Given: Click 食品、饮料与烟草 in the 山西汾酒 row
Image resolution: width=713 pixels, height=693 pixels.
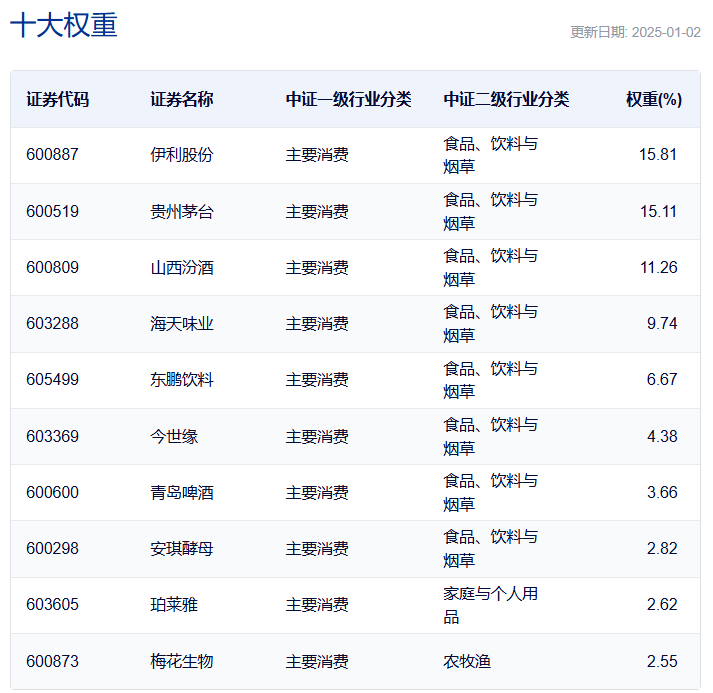Looking at the screenshot, I should pyautogui.click(x=491, y=267).
